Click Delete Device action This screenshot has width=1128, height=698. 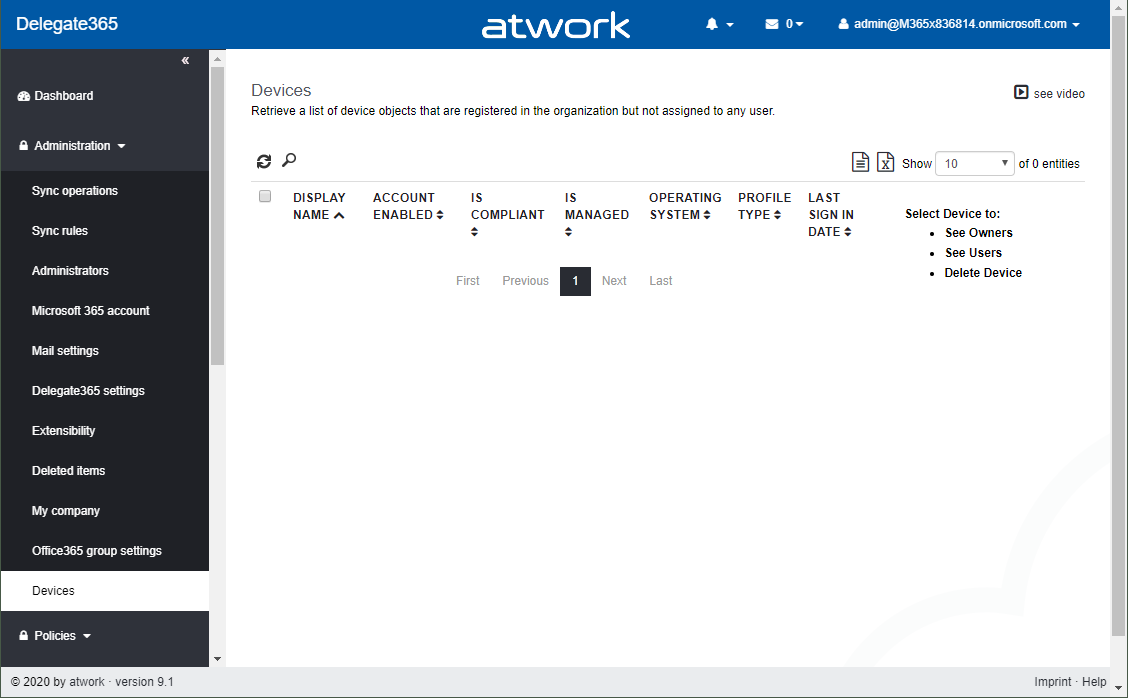click(983, 273)
